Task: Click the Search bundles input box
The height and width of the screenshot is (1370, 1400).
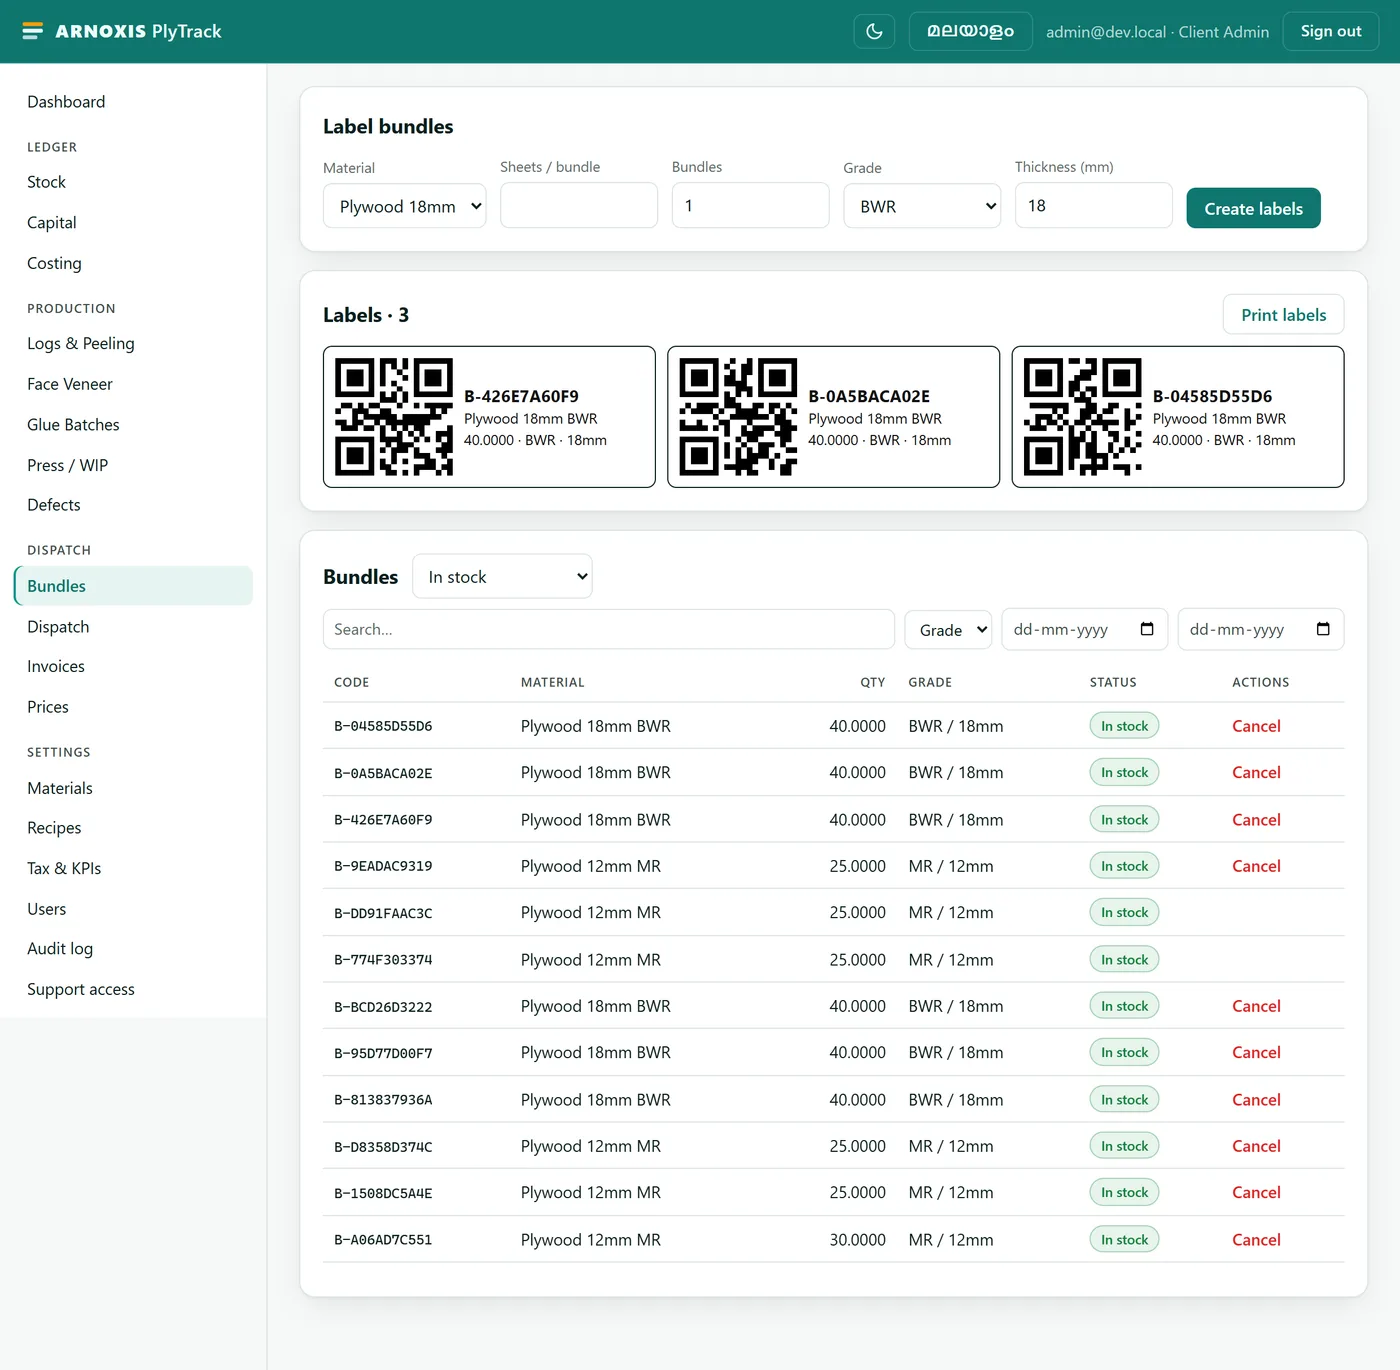Action: [x=608, y=629]
